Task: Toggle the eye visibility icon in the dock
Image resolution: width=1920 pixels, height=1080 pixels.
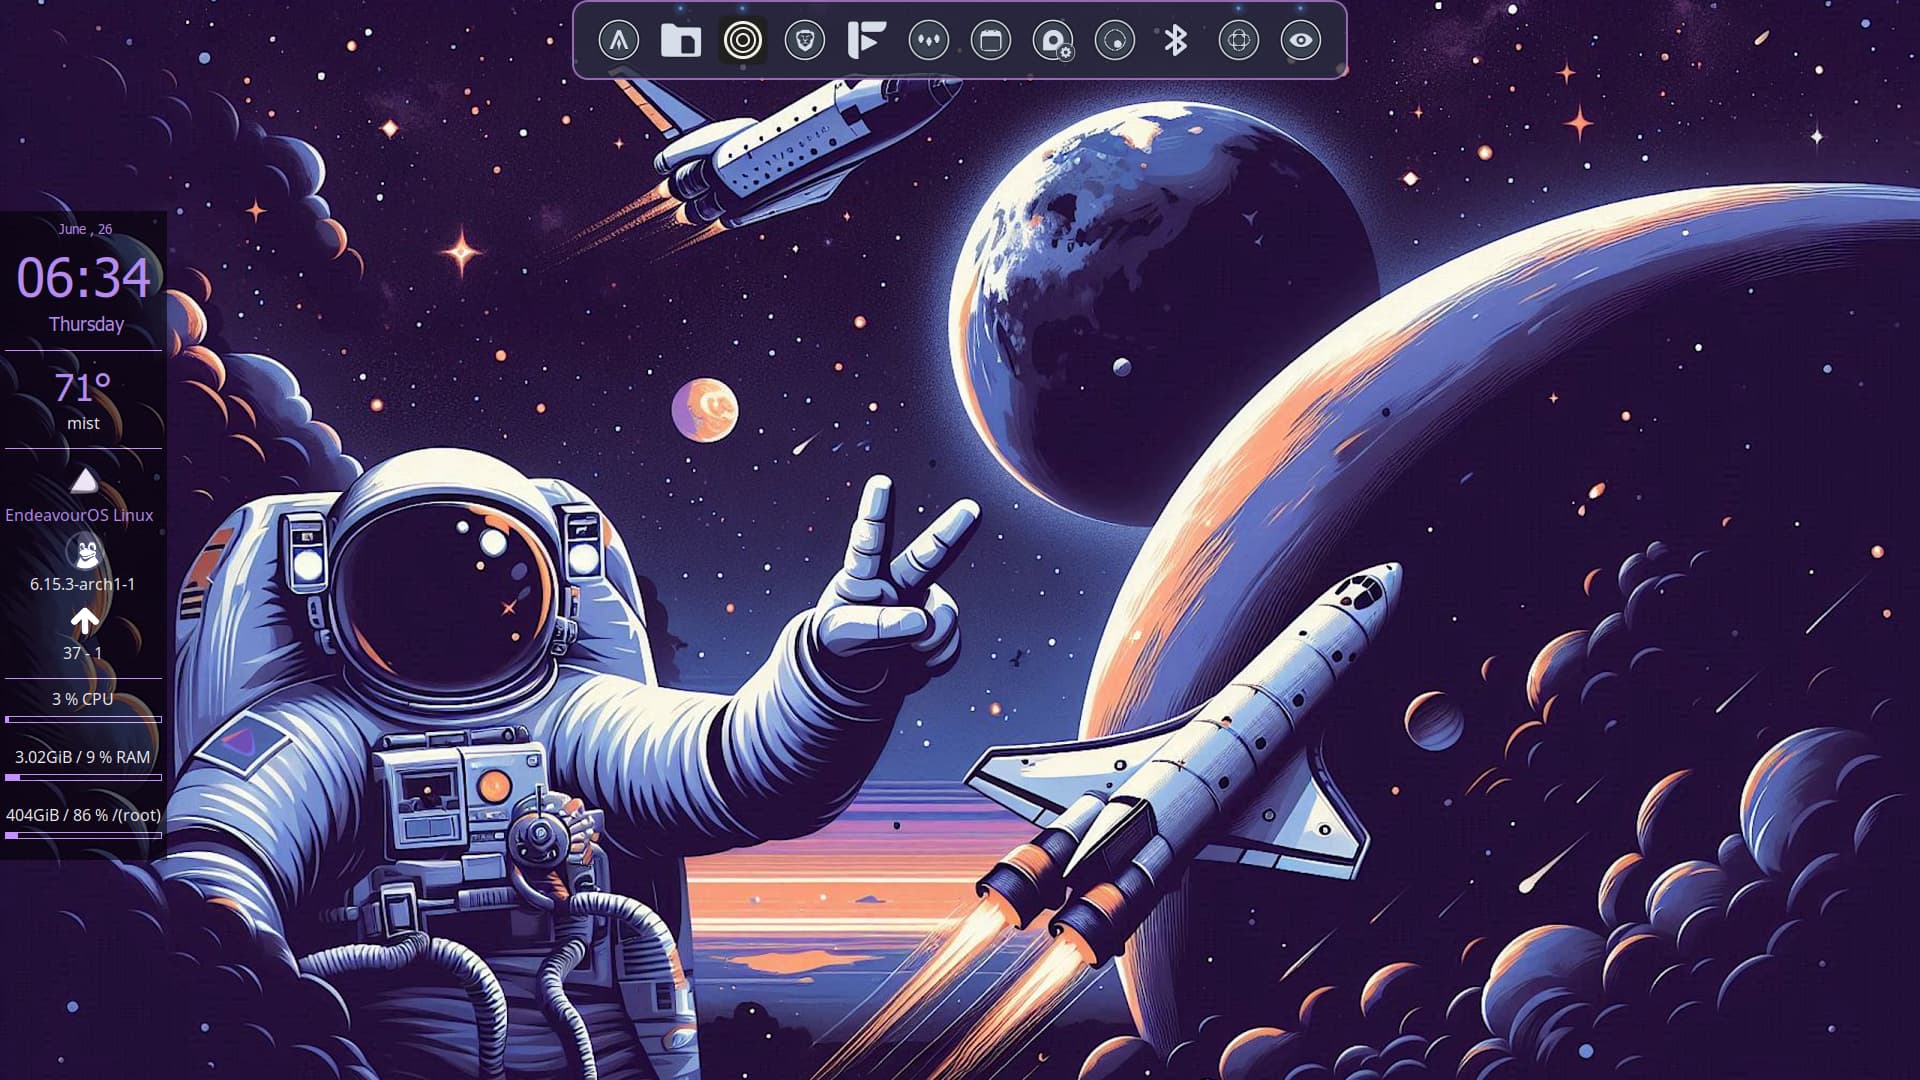Action: point(1301,41)
